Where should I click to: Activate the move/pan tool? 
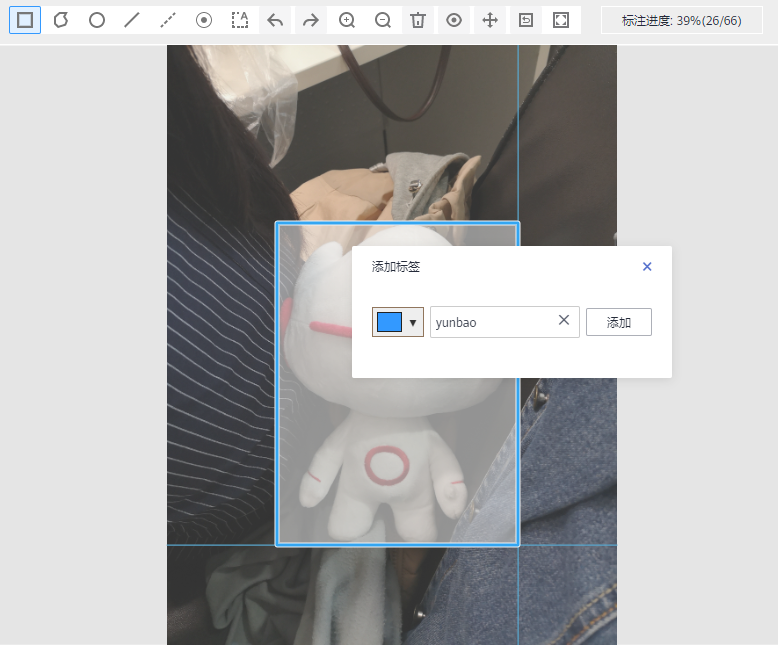coord(490,20)
